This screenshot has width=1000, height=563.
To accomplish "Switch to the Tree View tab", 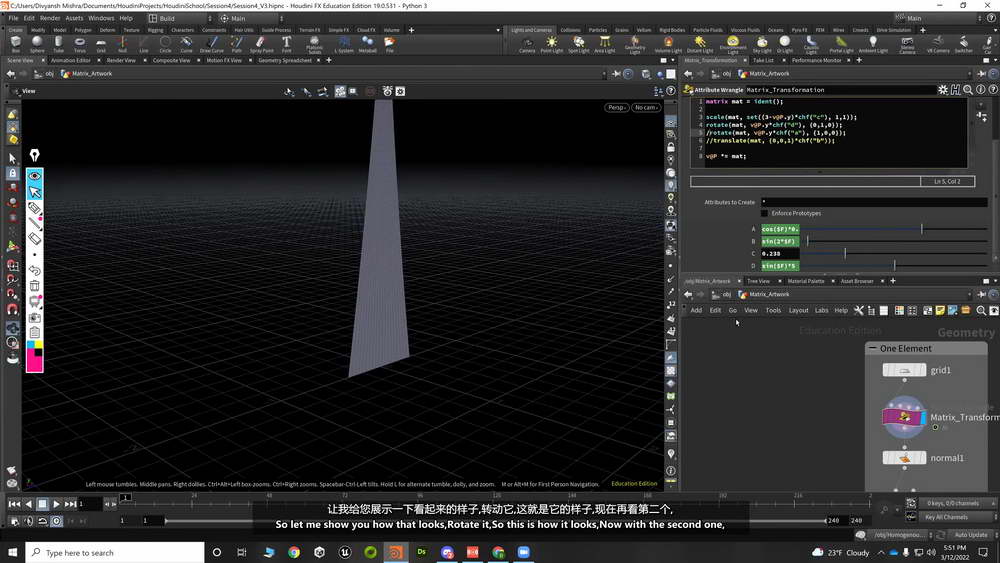I will pos(758,281).
